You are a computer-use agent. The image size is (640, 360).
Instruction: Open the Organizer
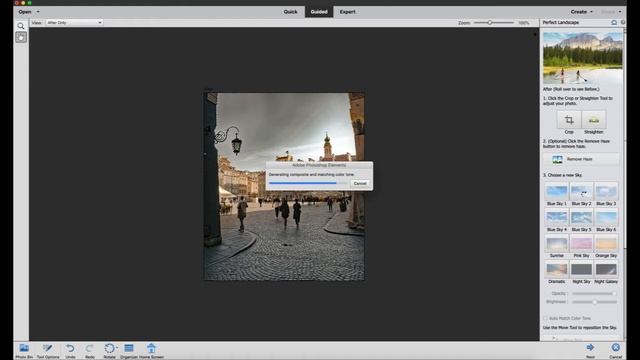point(129,350)
